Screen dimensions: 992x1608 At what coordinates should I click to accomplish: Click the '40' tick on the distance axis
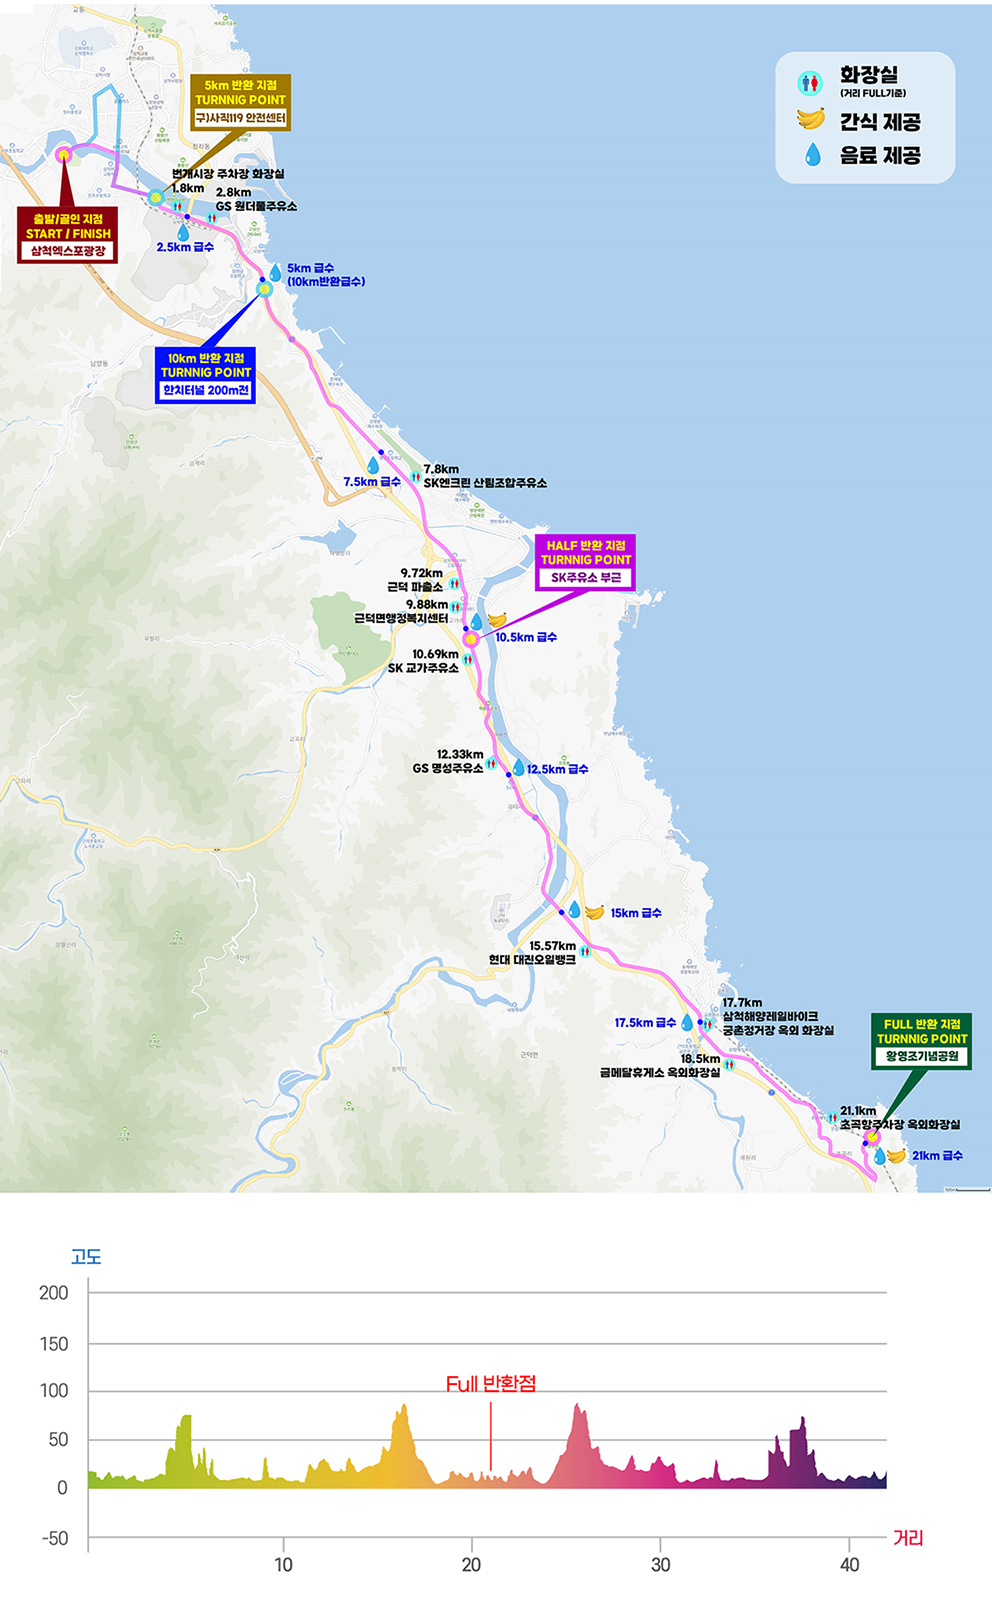849,1565
